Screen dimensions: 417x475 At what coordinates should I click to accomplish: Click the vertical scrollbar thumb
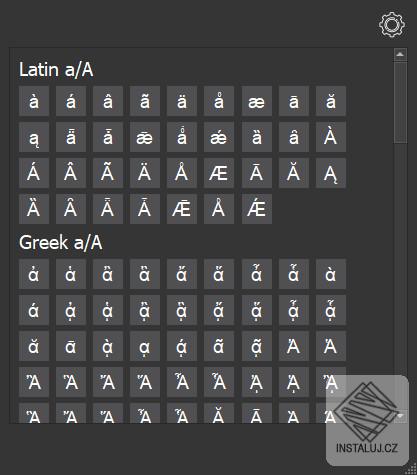click(400, 103)
